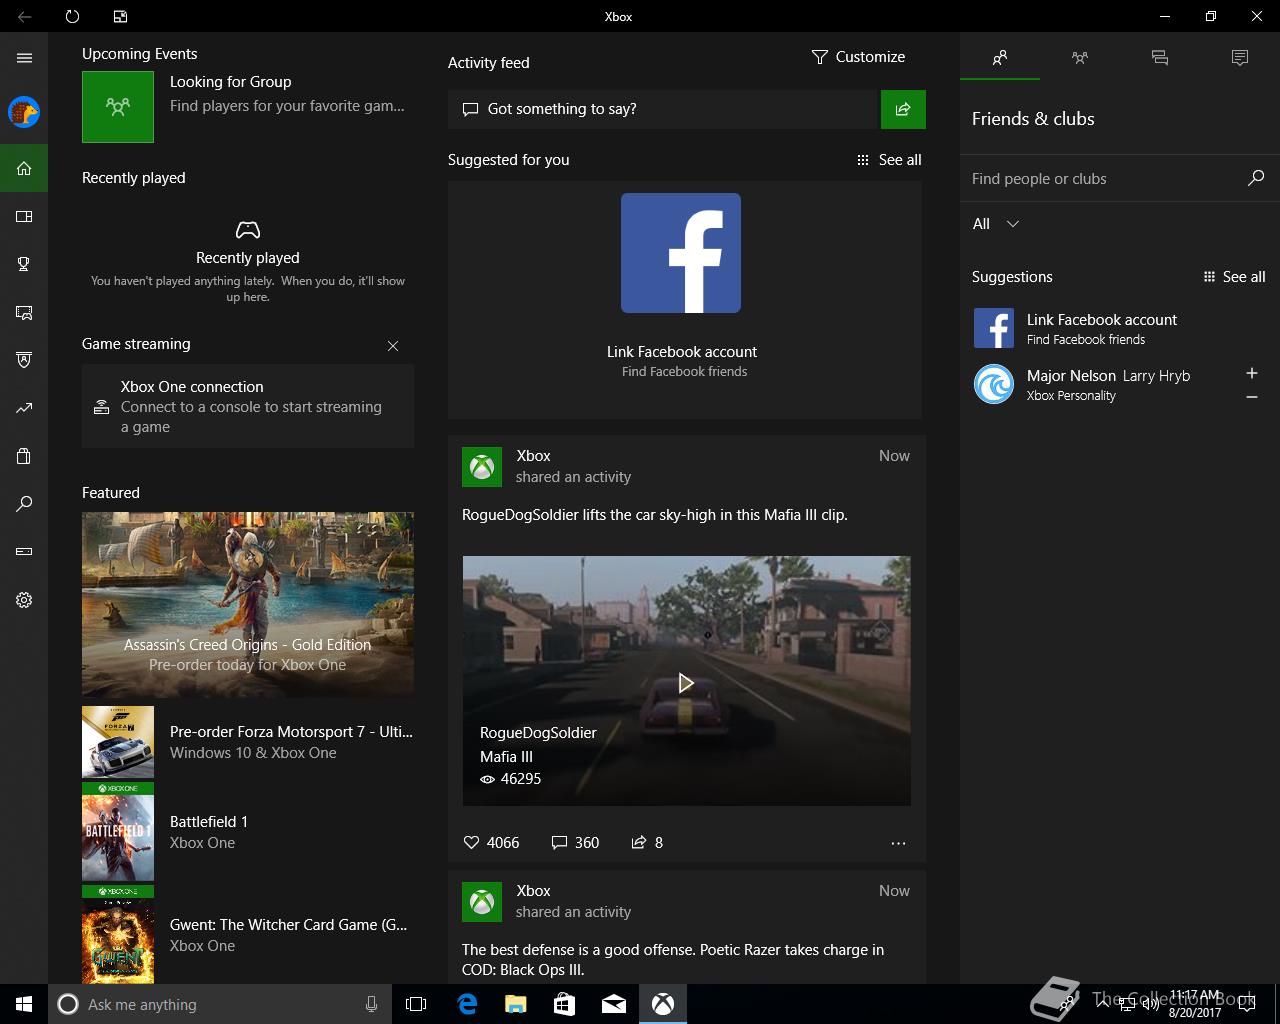Switch to Friends & clubs tab
Screen dimensions: 1280x1024
(x=1000, y=58)
